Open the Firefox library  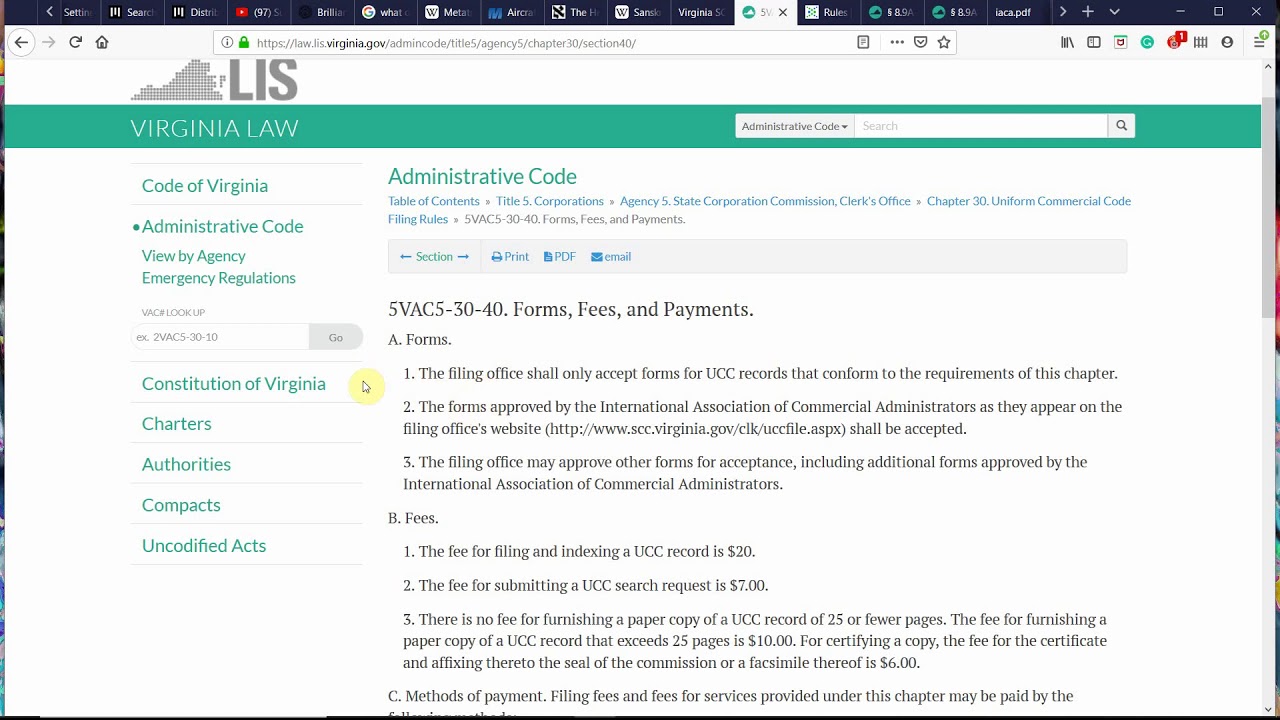tap(1067, 42)
